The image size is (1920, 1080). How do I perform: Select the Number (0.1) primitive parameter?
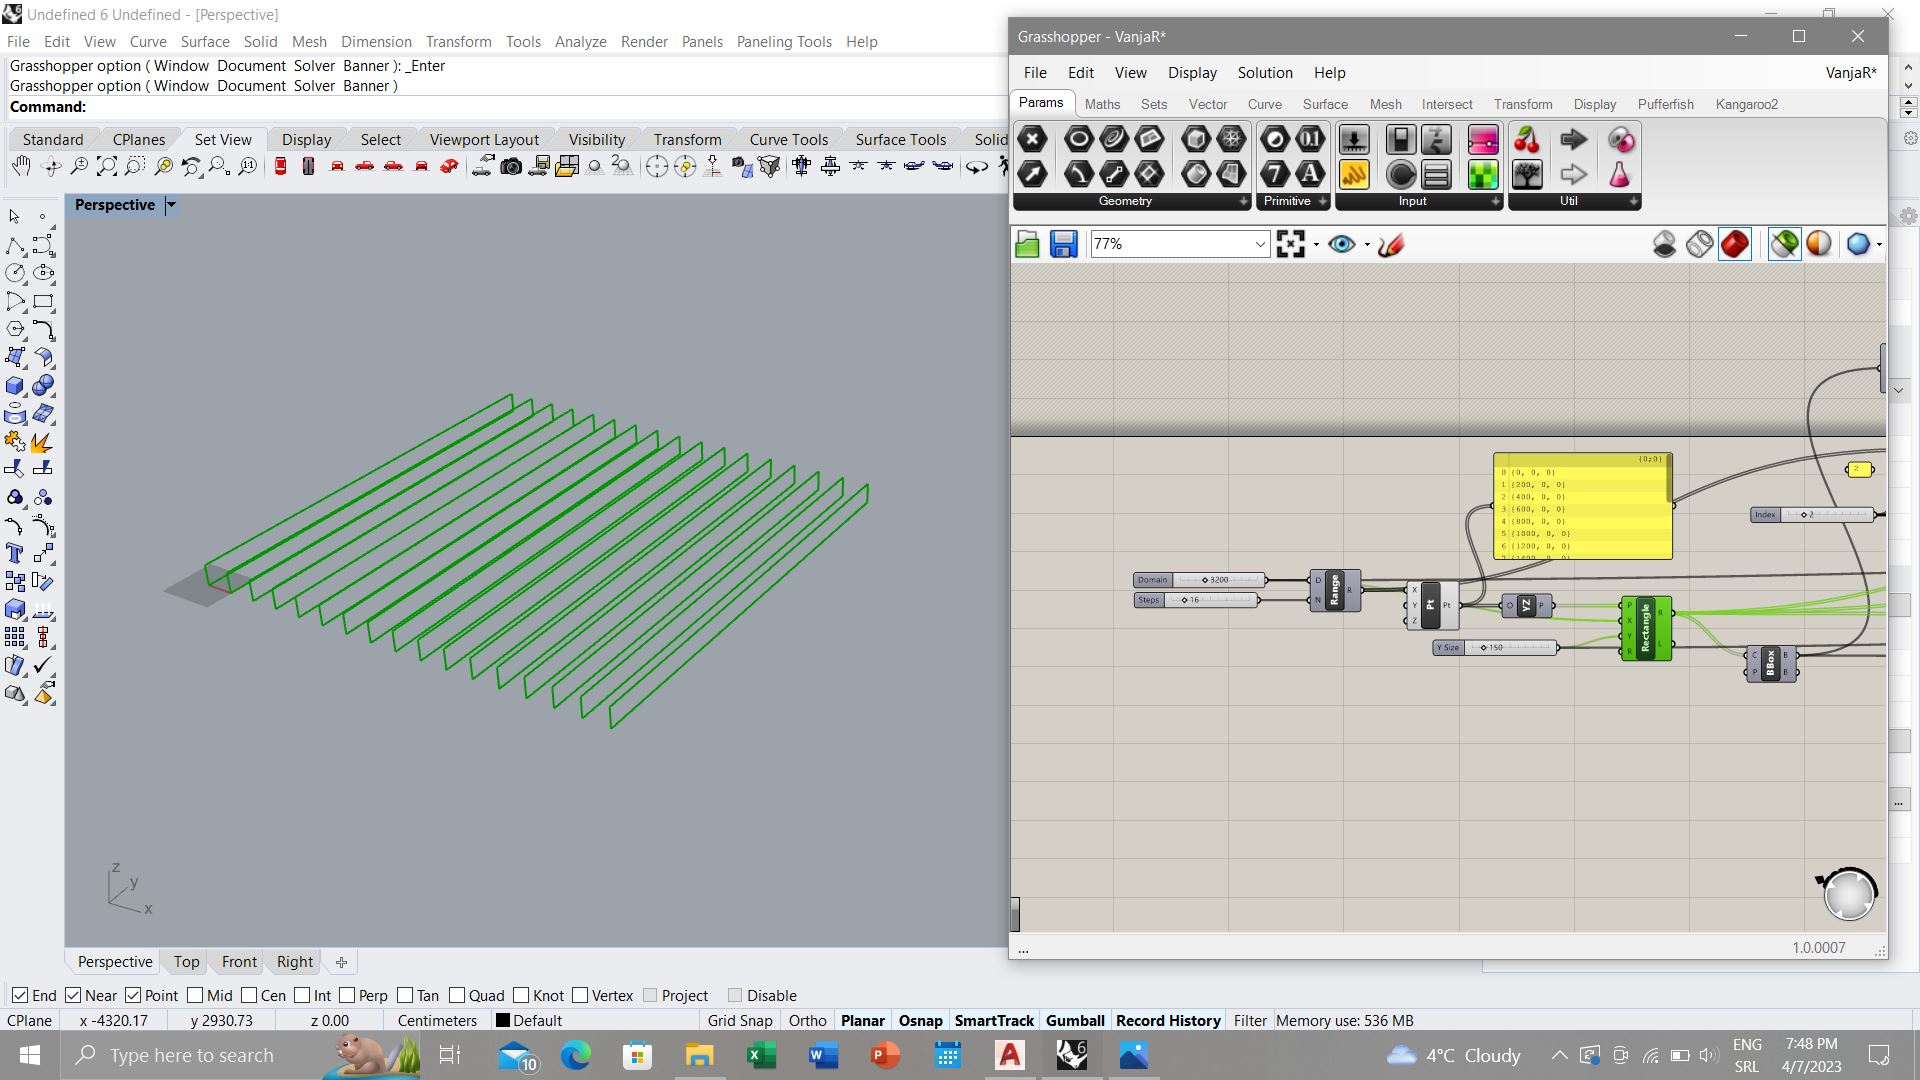click(1310, 139)
